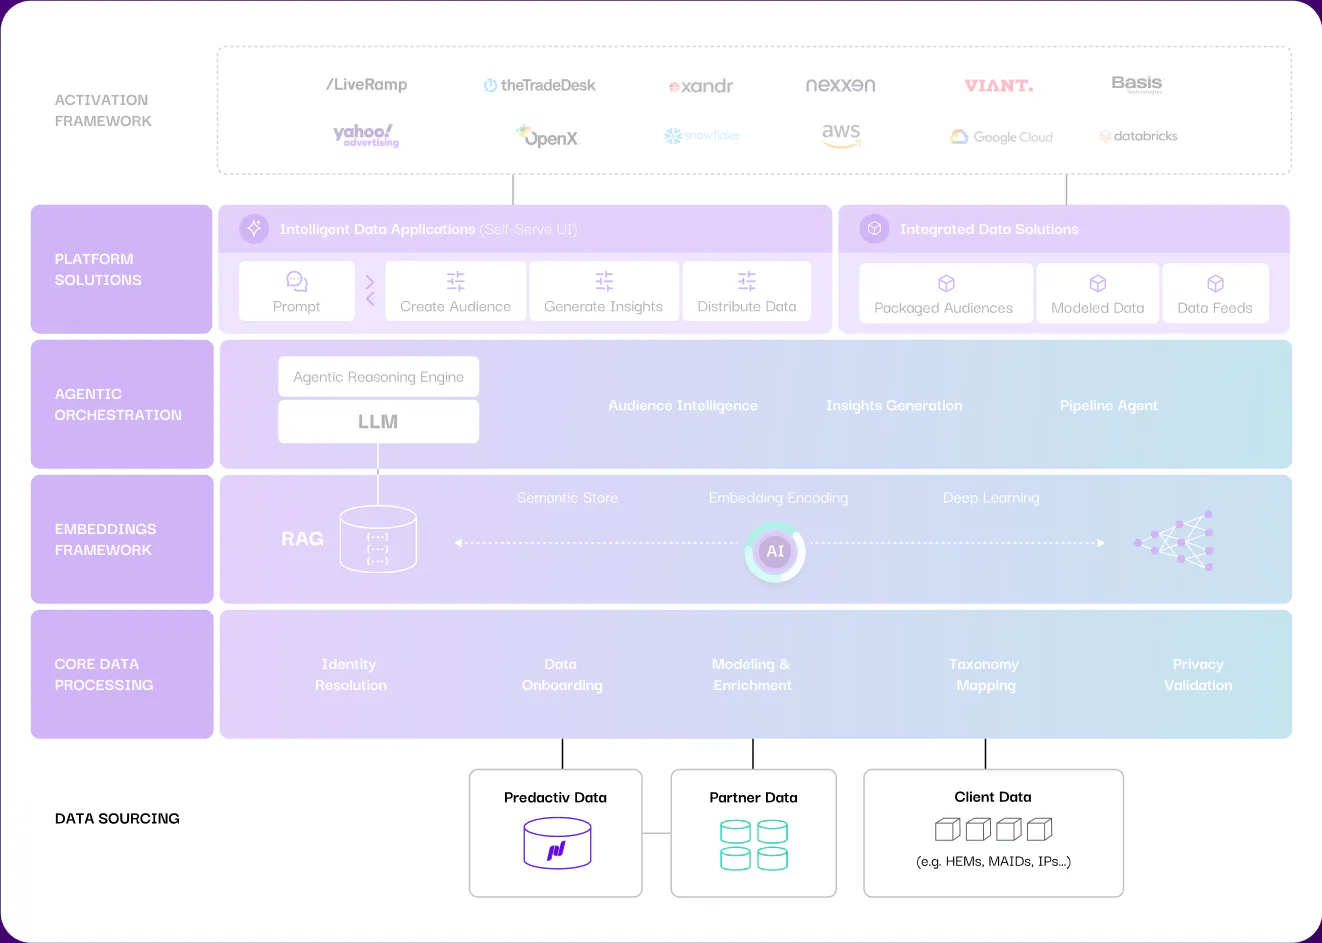
Task: Click the nexxen logo
Action: tap(840, 86)
